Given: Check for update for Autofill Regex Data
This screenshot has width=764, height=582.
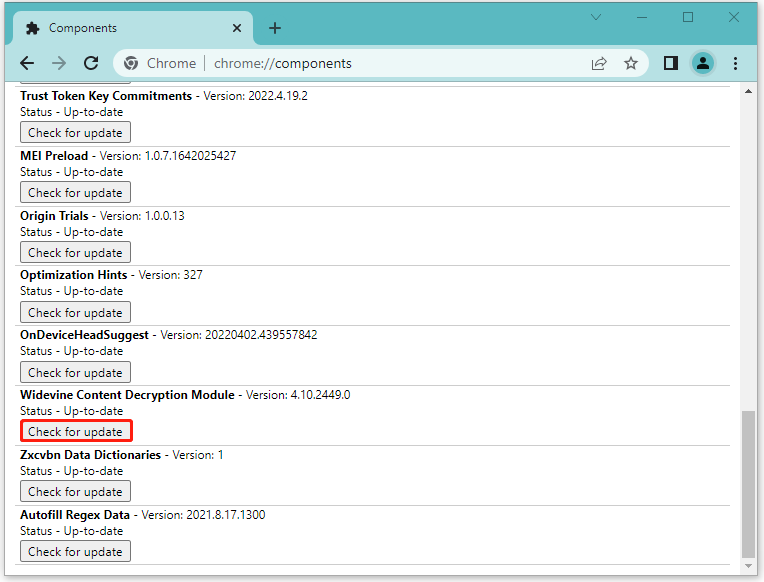Looking at the screenshot, I should tap(76, 551).
